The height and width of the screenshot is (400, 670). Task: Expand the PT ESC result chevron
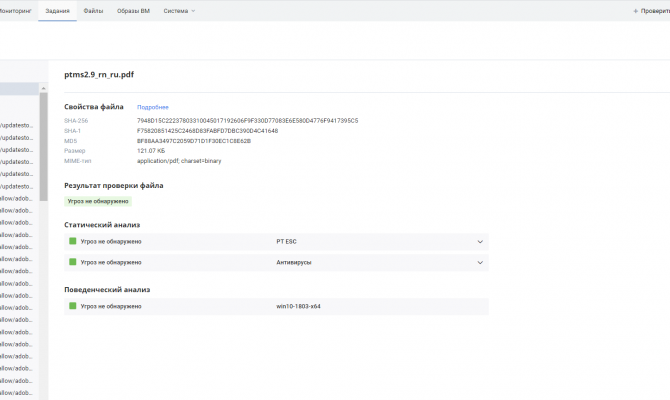(480, 241)
